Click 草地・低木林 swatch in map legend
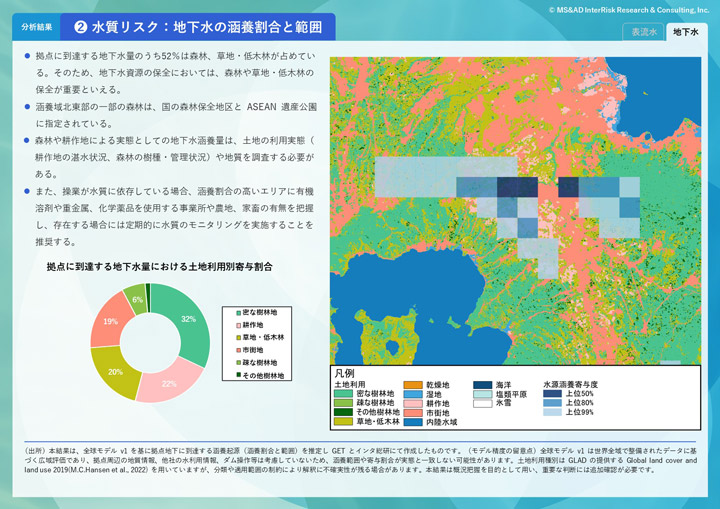The image size is (720, 509). pyautogui.click(x=343, y=421)
